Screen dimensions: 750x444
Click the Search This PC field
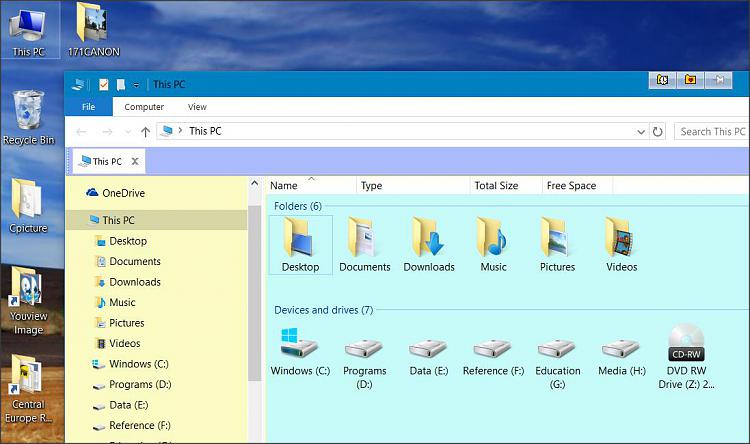coord(712,132)
